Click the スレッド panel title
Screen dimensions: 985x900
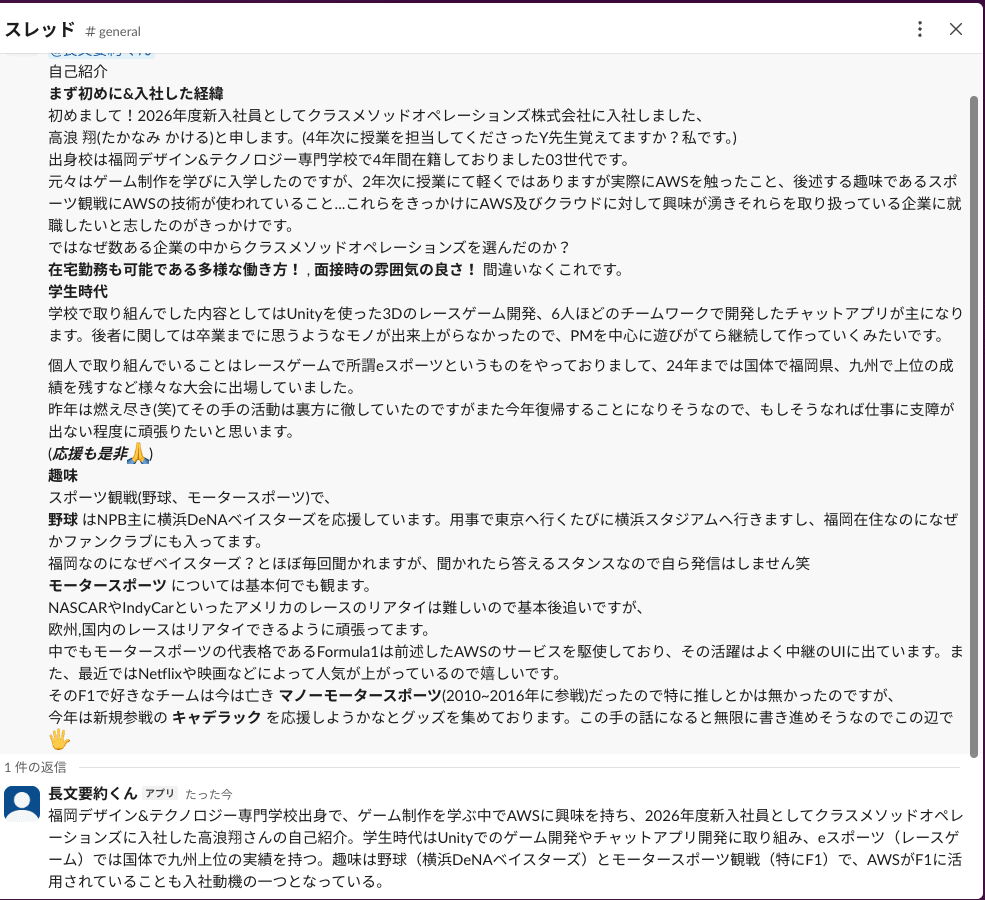(x=40, y=30)
